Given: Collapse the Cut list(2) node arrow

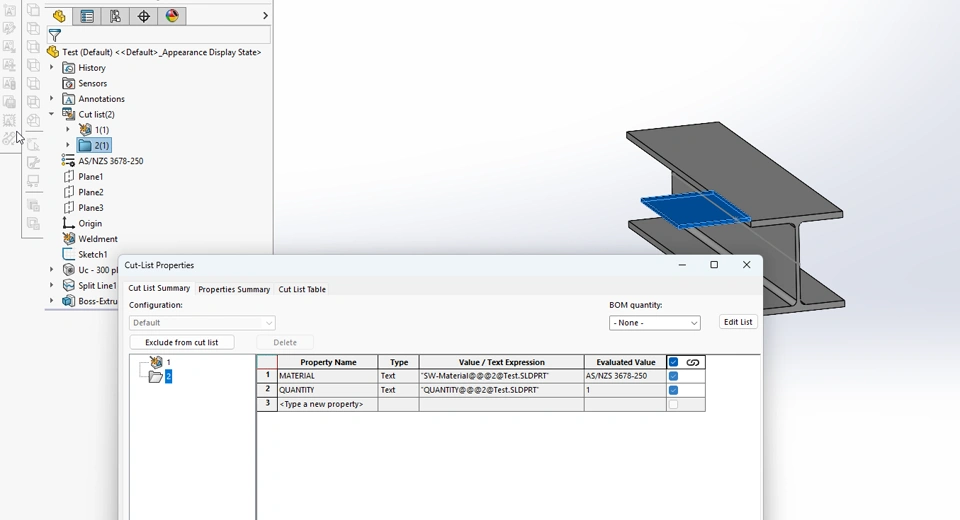Looking at the screenshot, I should pos(51,114).
